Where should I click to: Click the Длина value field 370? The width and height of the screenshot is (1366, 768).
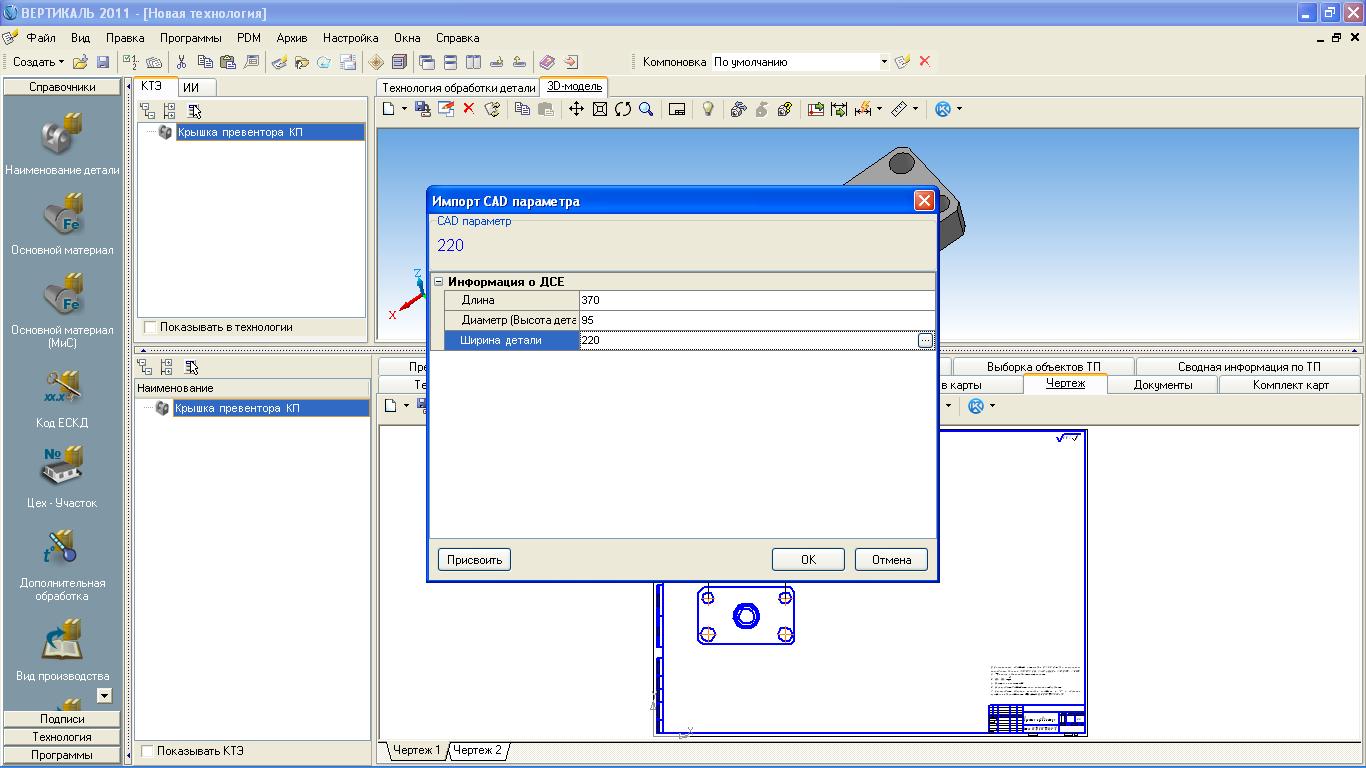point(757,300)
